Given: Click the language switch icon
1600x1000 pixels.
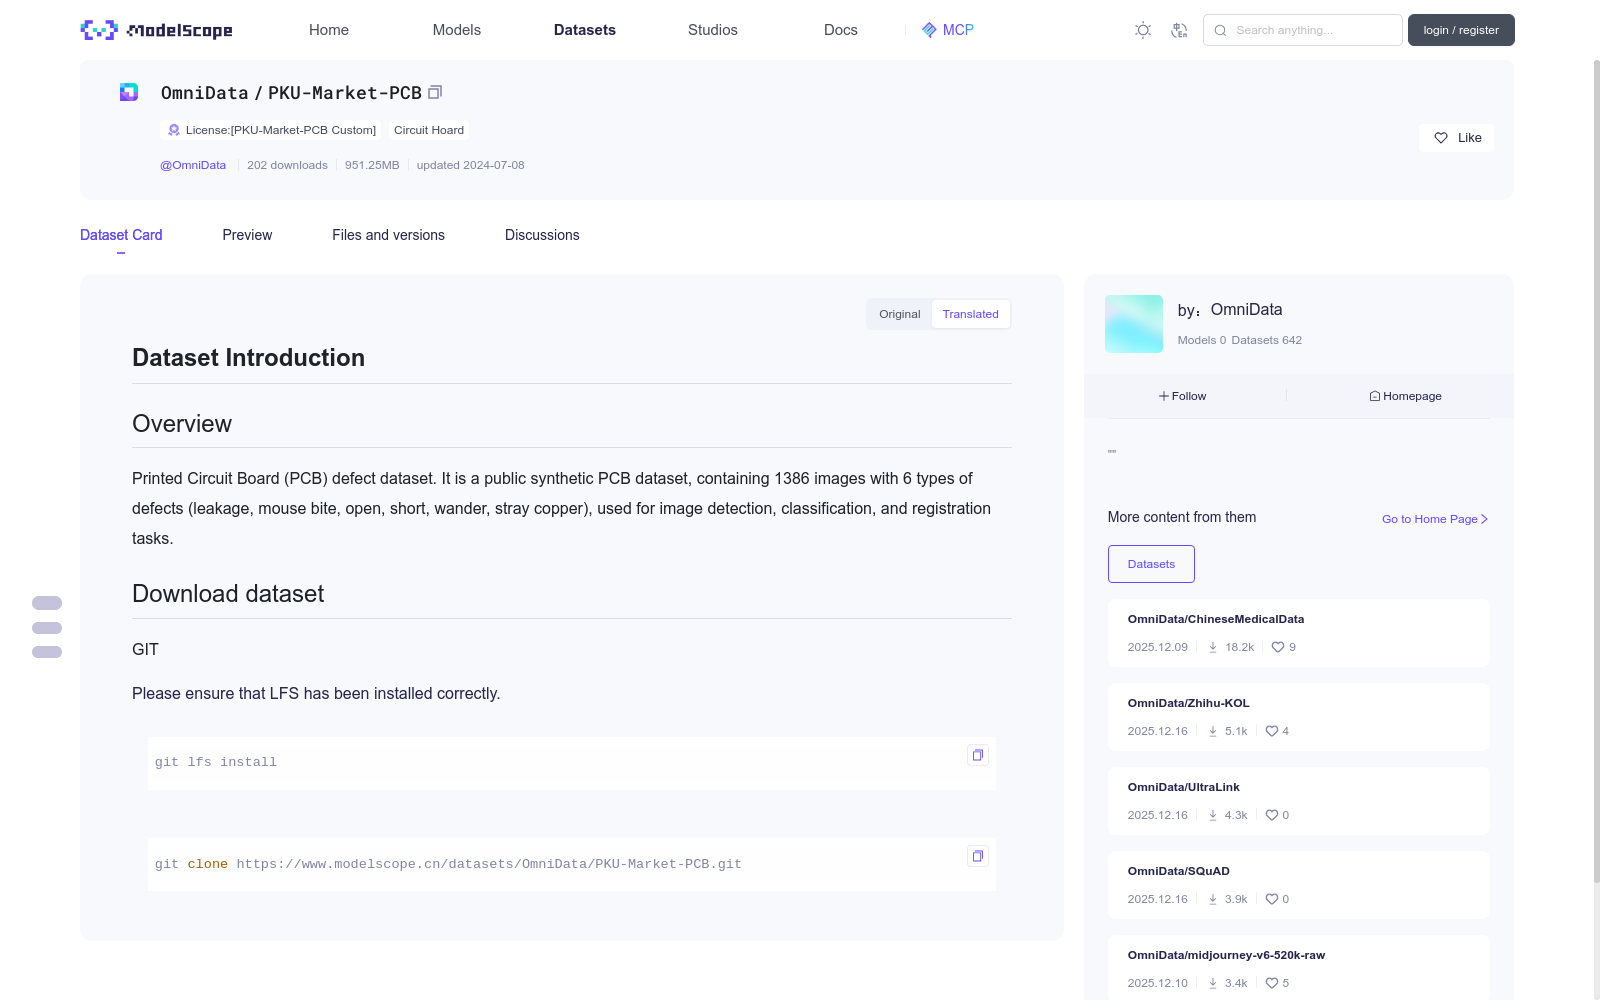Looking at the screenshot, I should point(1179,30).
